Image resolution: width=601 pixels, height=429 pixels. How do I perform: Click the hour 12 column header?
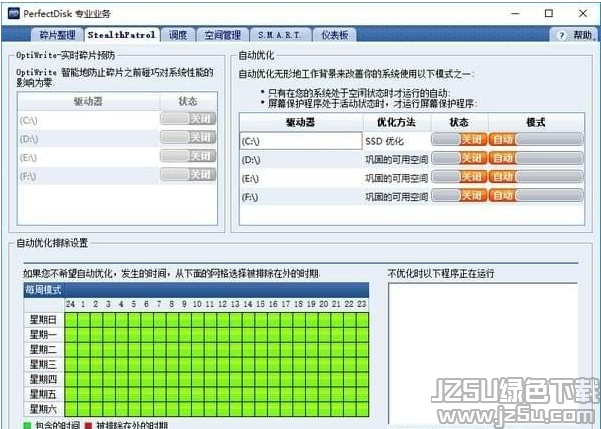point(223,304)
